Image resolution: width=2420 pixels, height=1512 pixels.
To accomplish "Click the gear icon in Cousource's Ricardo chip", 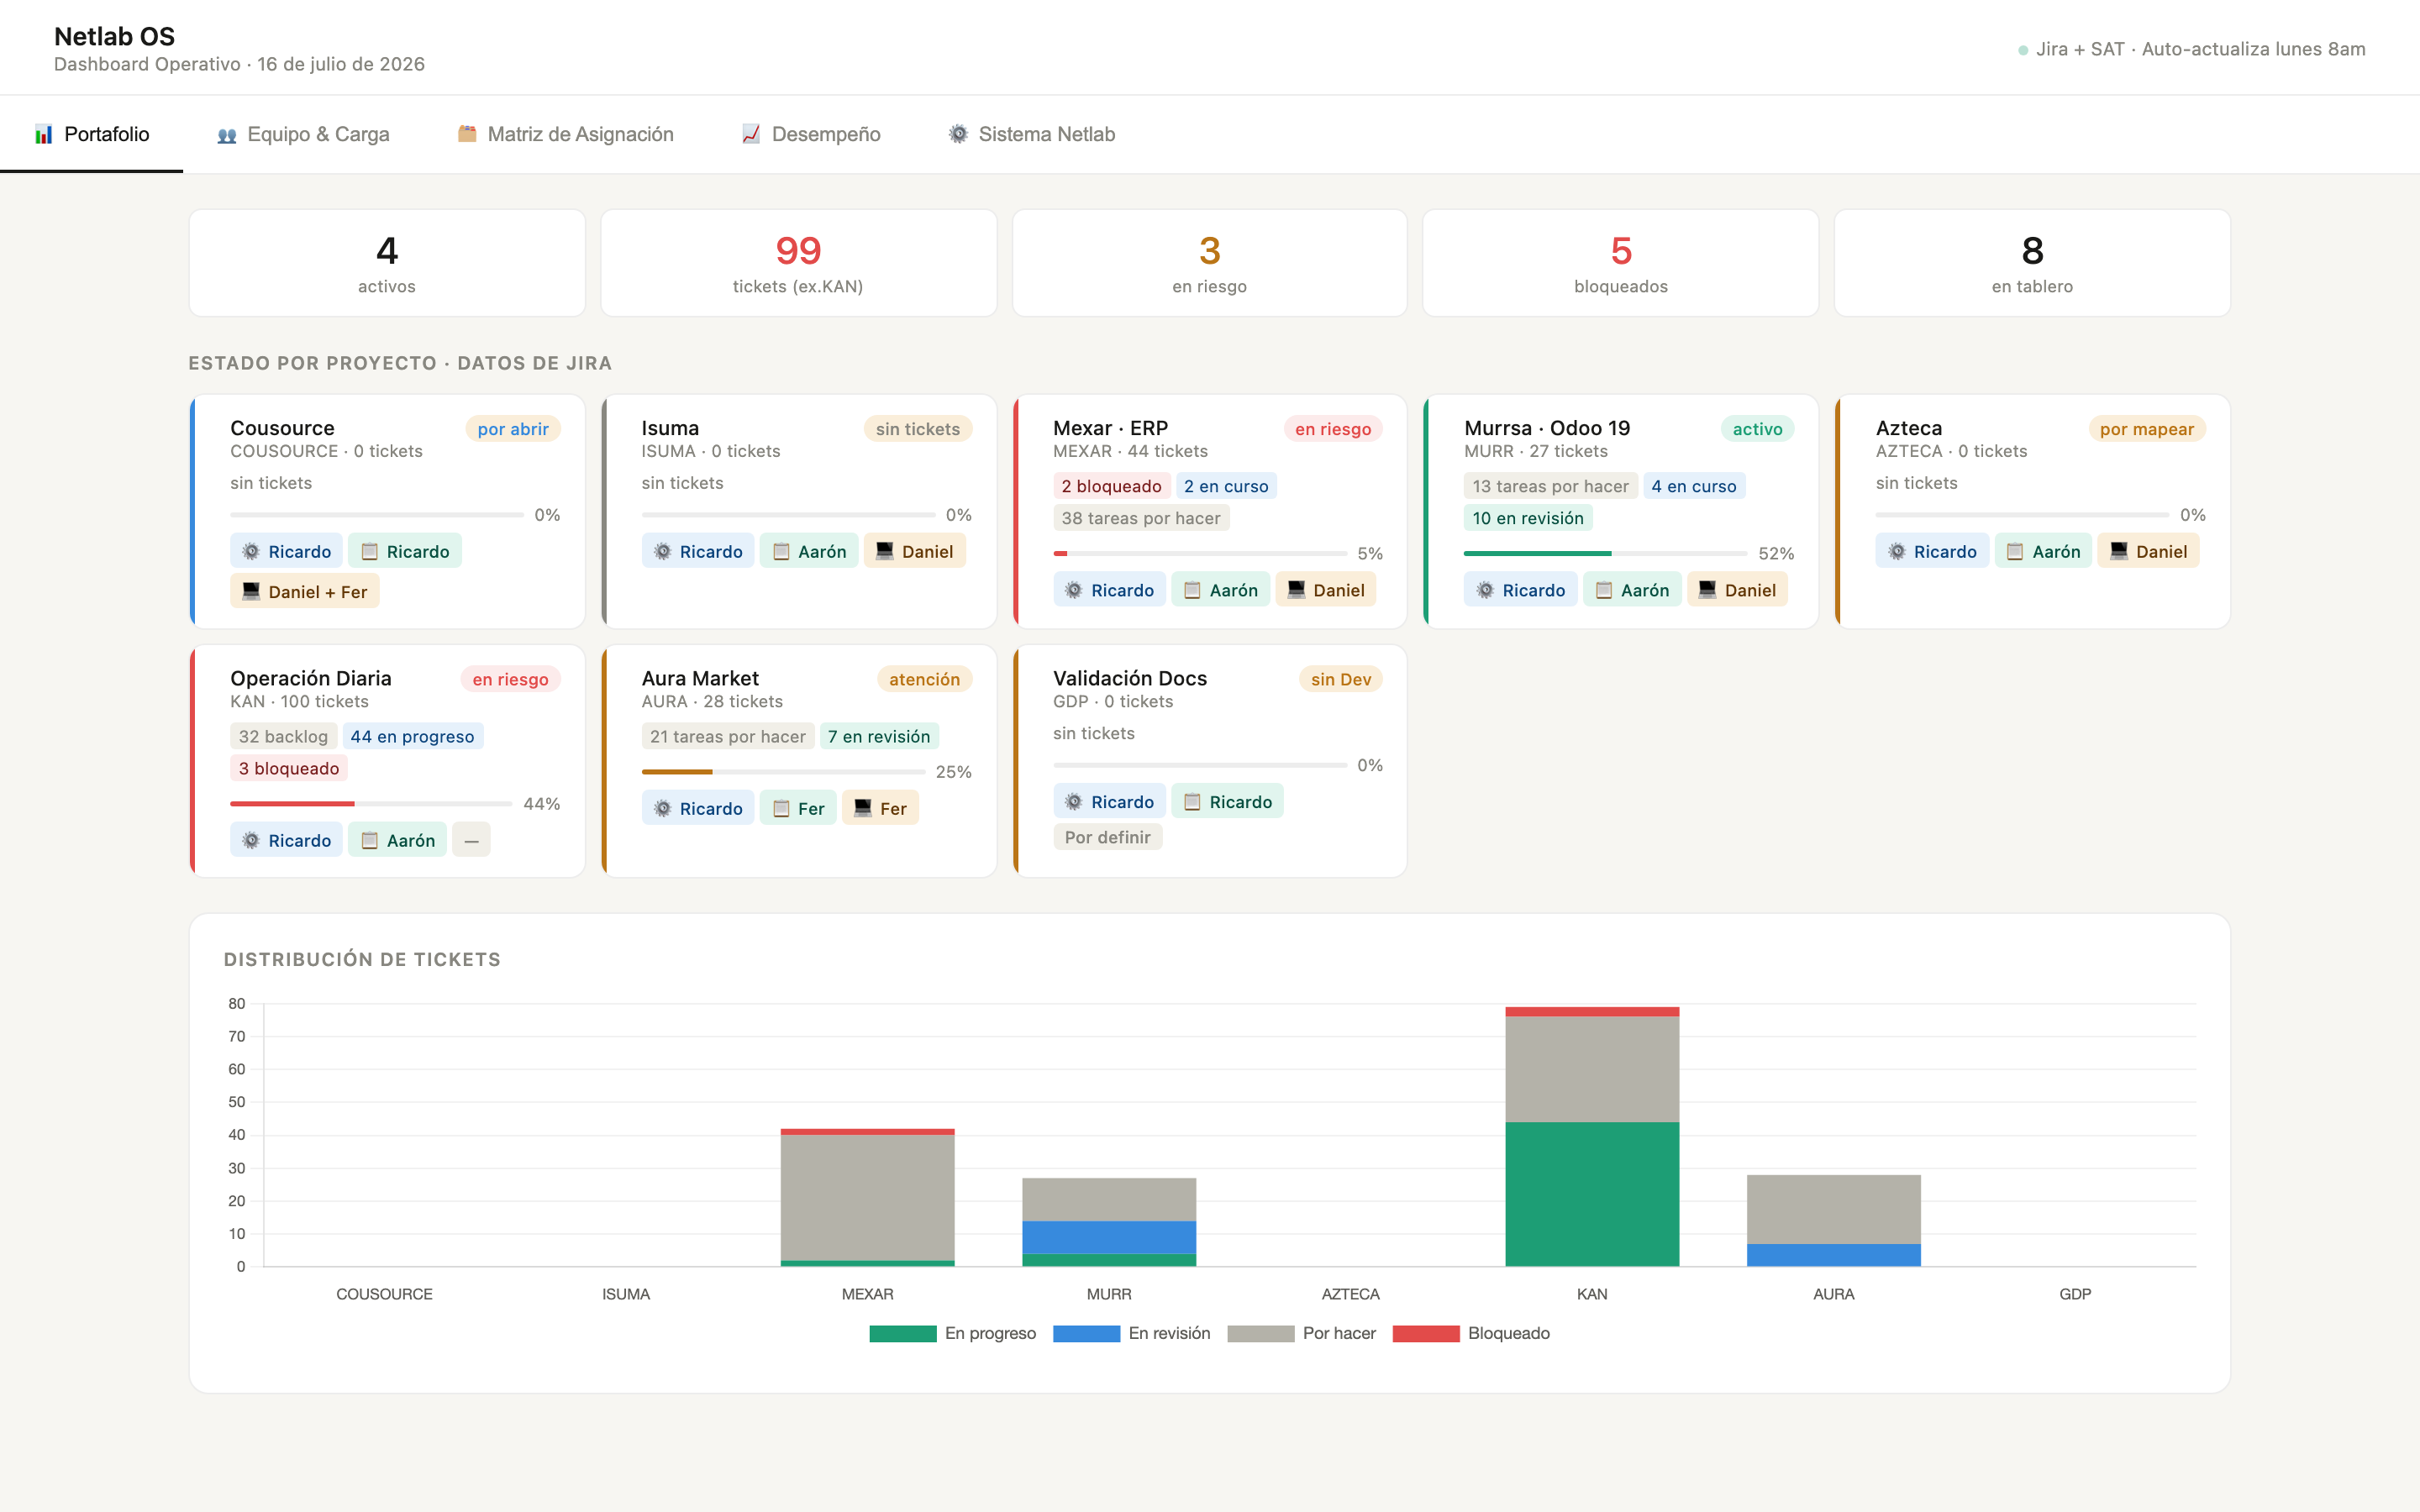I will click(251, 552).
